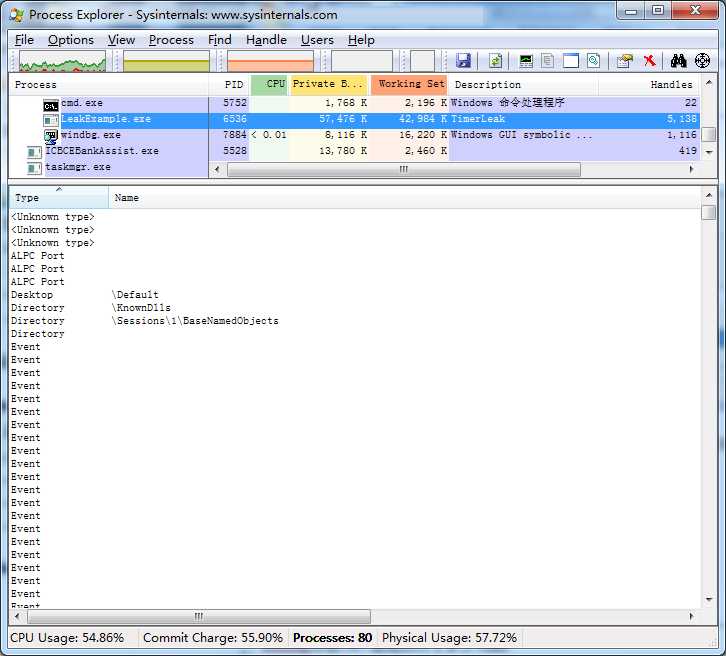Sort by the PID column header
726x656 pixels.
pyautogui.click(x=229, y=85)
